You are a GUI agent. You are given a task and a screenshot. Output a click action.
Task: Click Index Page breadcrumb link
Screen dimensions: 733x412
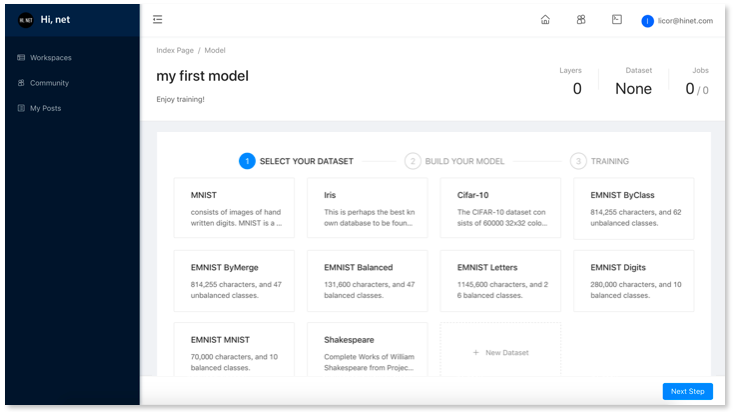tap(174, 50)
